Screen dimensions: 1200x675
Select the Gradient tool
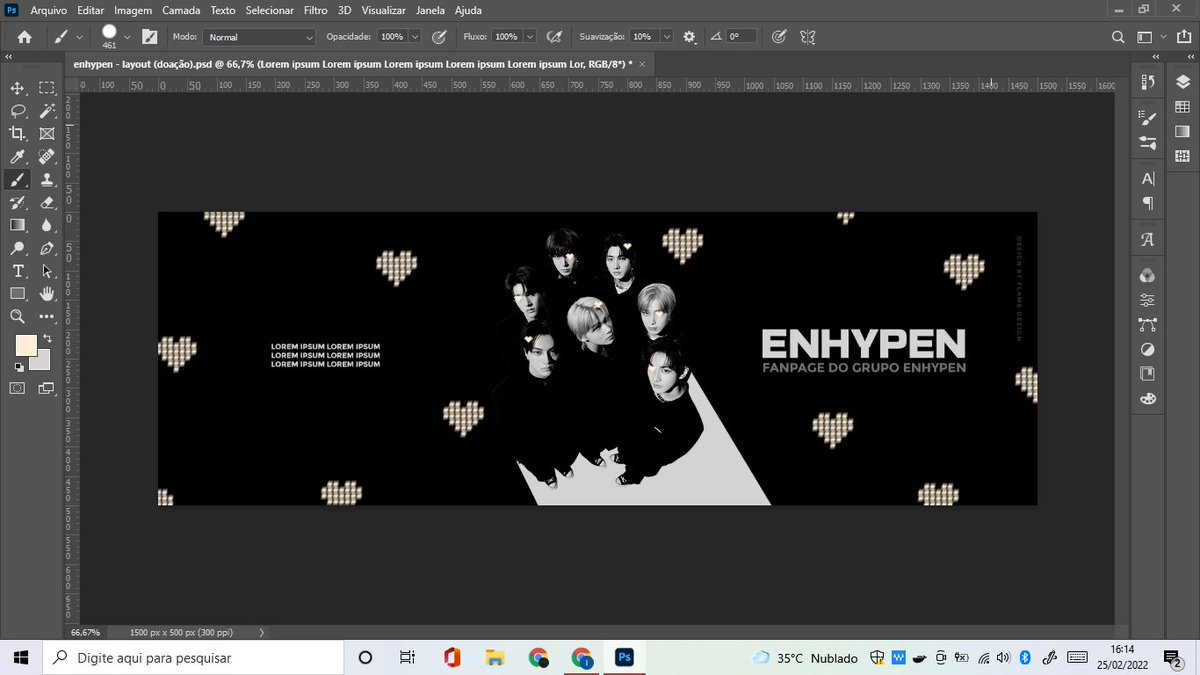[x=17, y=226]
